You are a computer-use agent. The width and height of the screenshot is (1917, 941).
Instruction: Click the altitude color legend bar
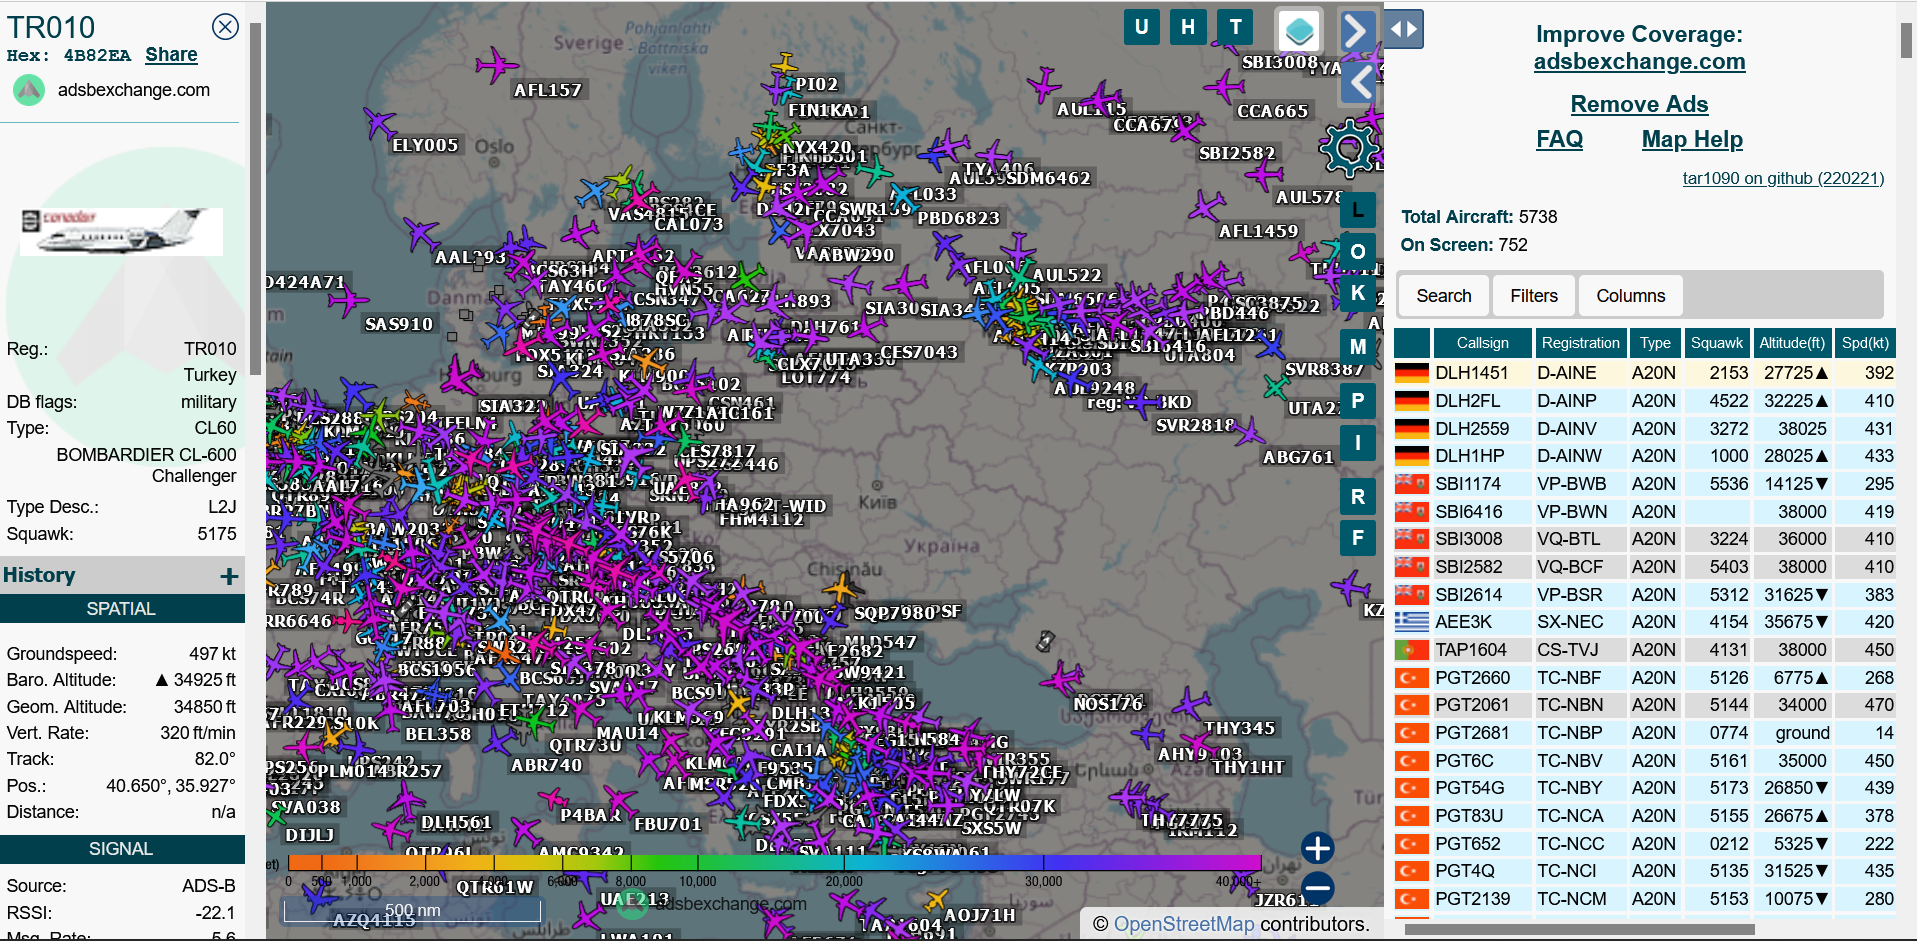pyautogui.click(x=775, y=862)
